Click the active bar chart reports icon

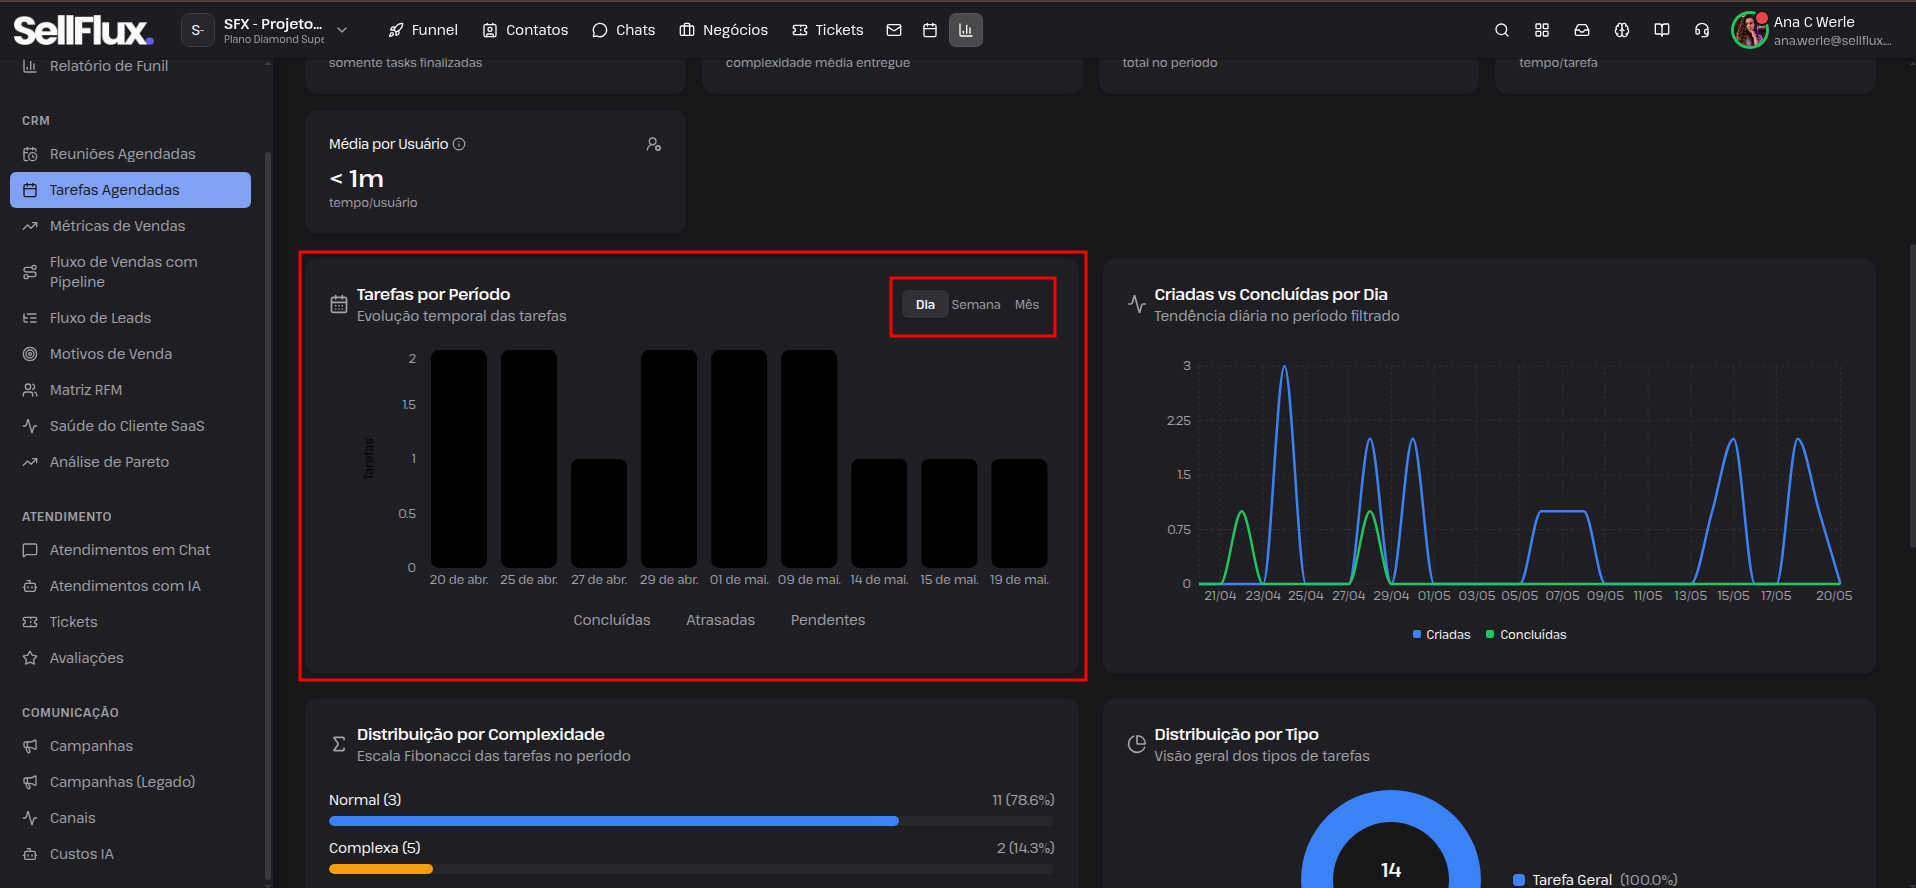point(965,30)
